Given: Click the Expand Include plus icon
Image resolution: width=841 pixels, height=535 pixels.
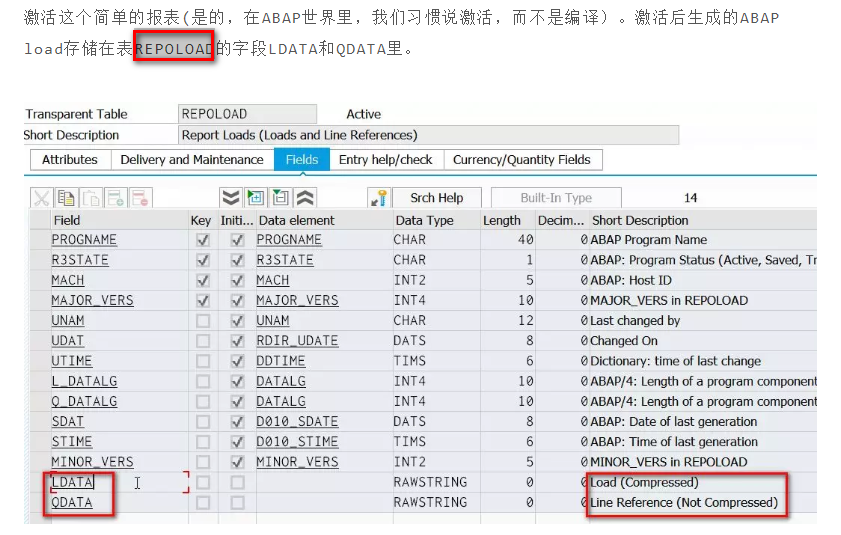Looking at the screenshot, I should point(256,198).
